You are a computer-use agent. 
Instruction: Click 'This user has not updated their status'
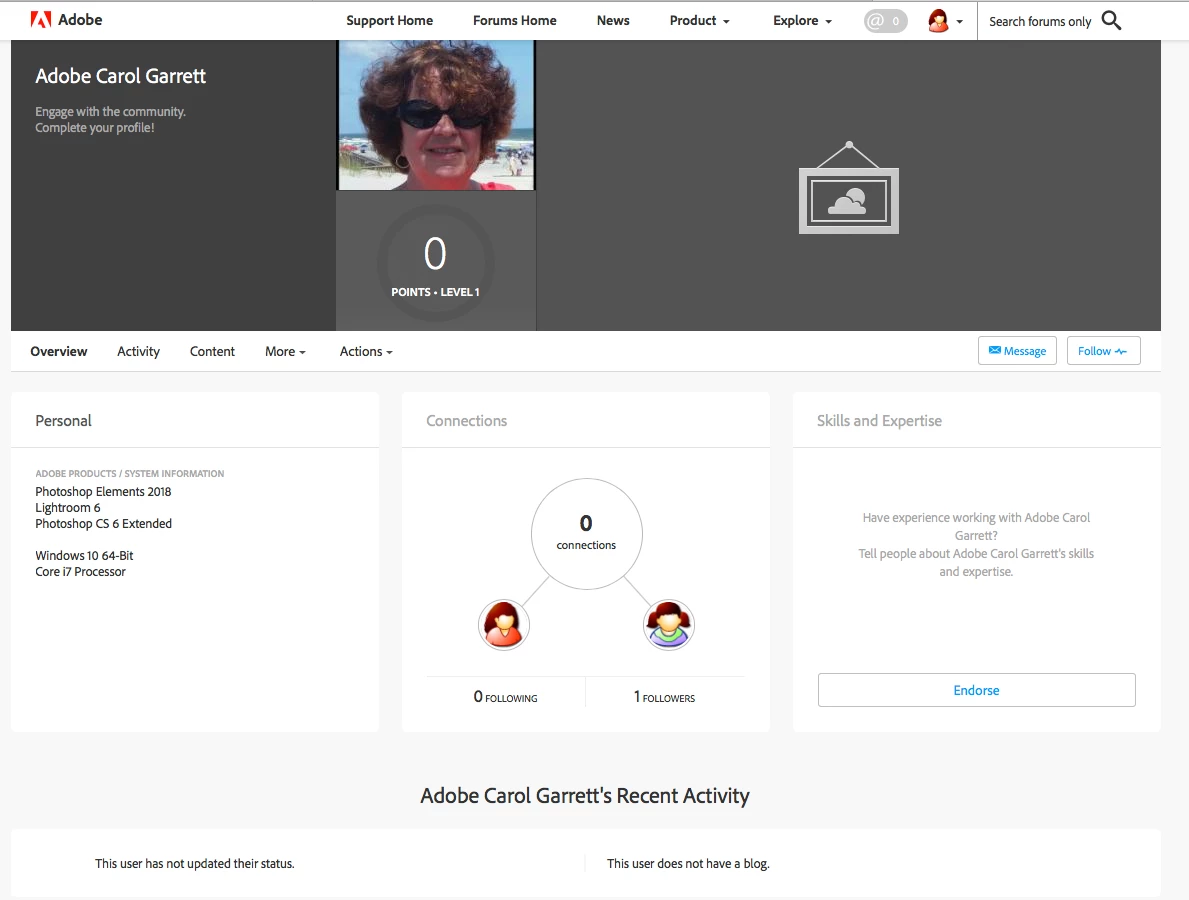tap(194, 863)
